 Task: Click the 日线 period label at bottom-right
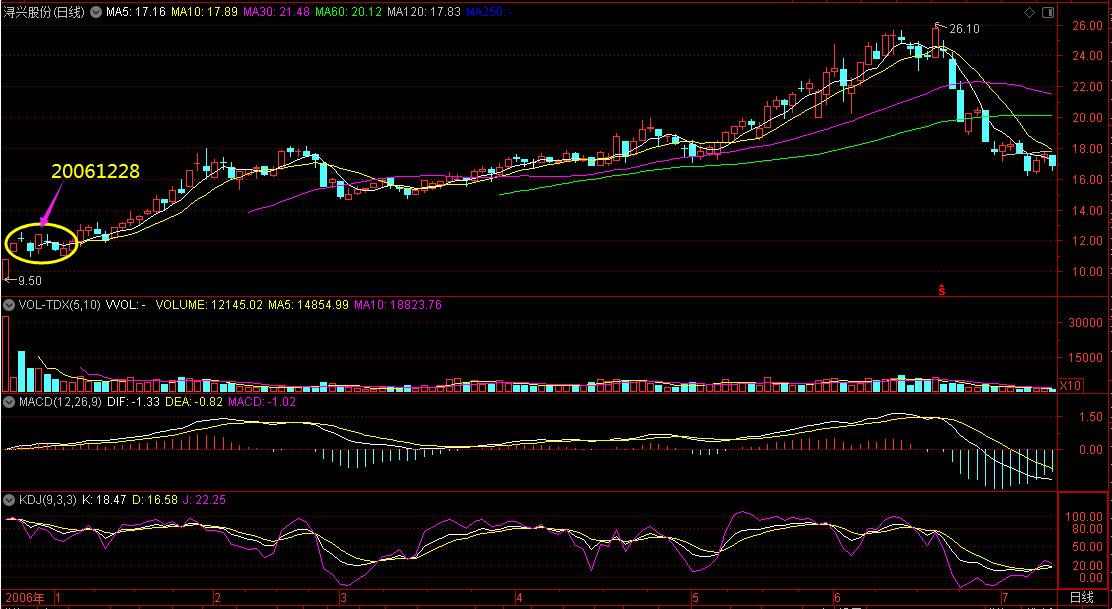[1082, 598]
